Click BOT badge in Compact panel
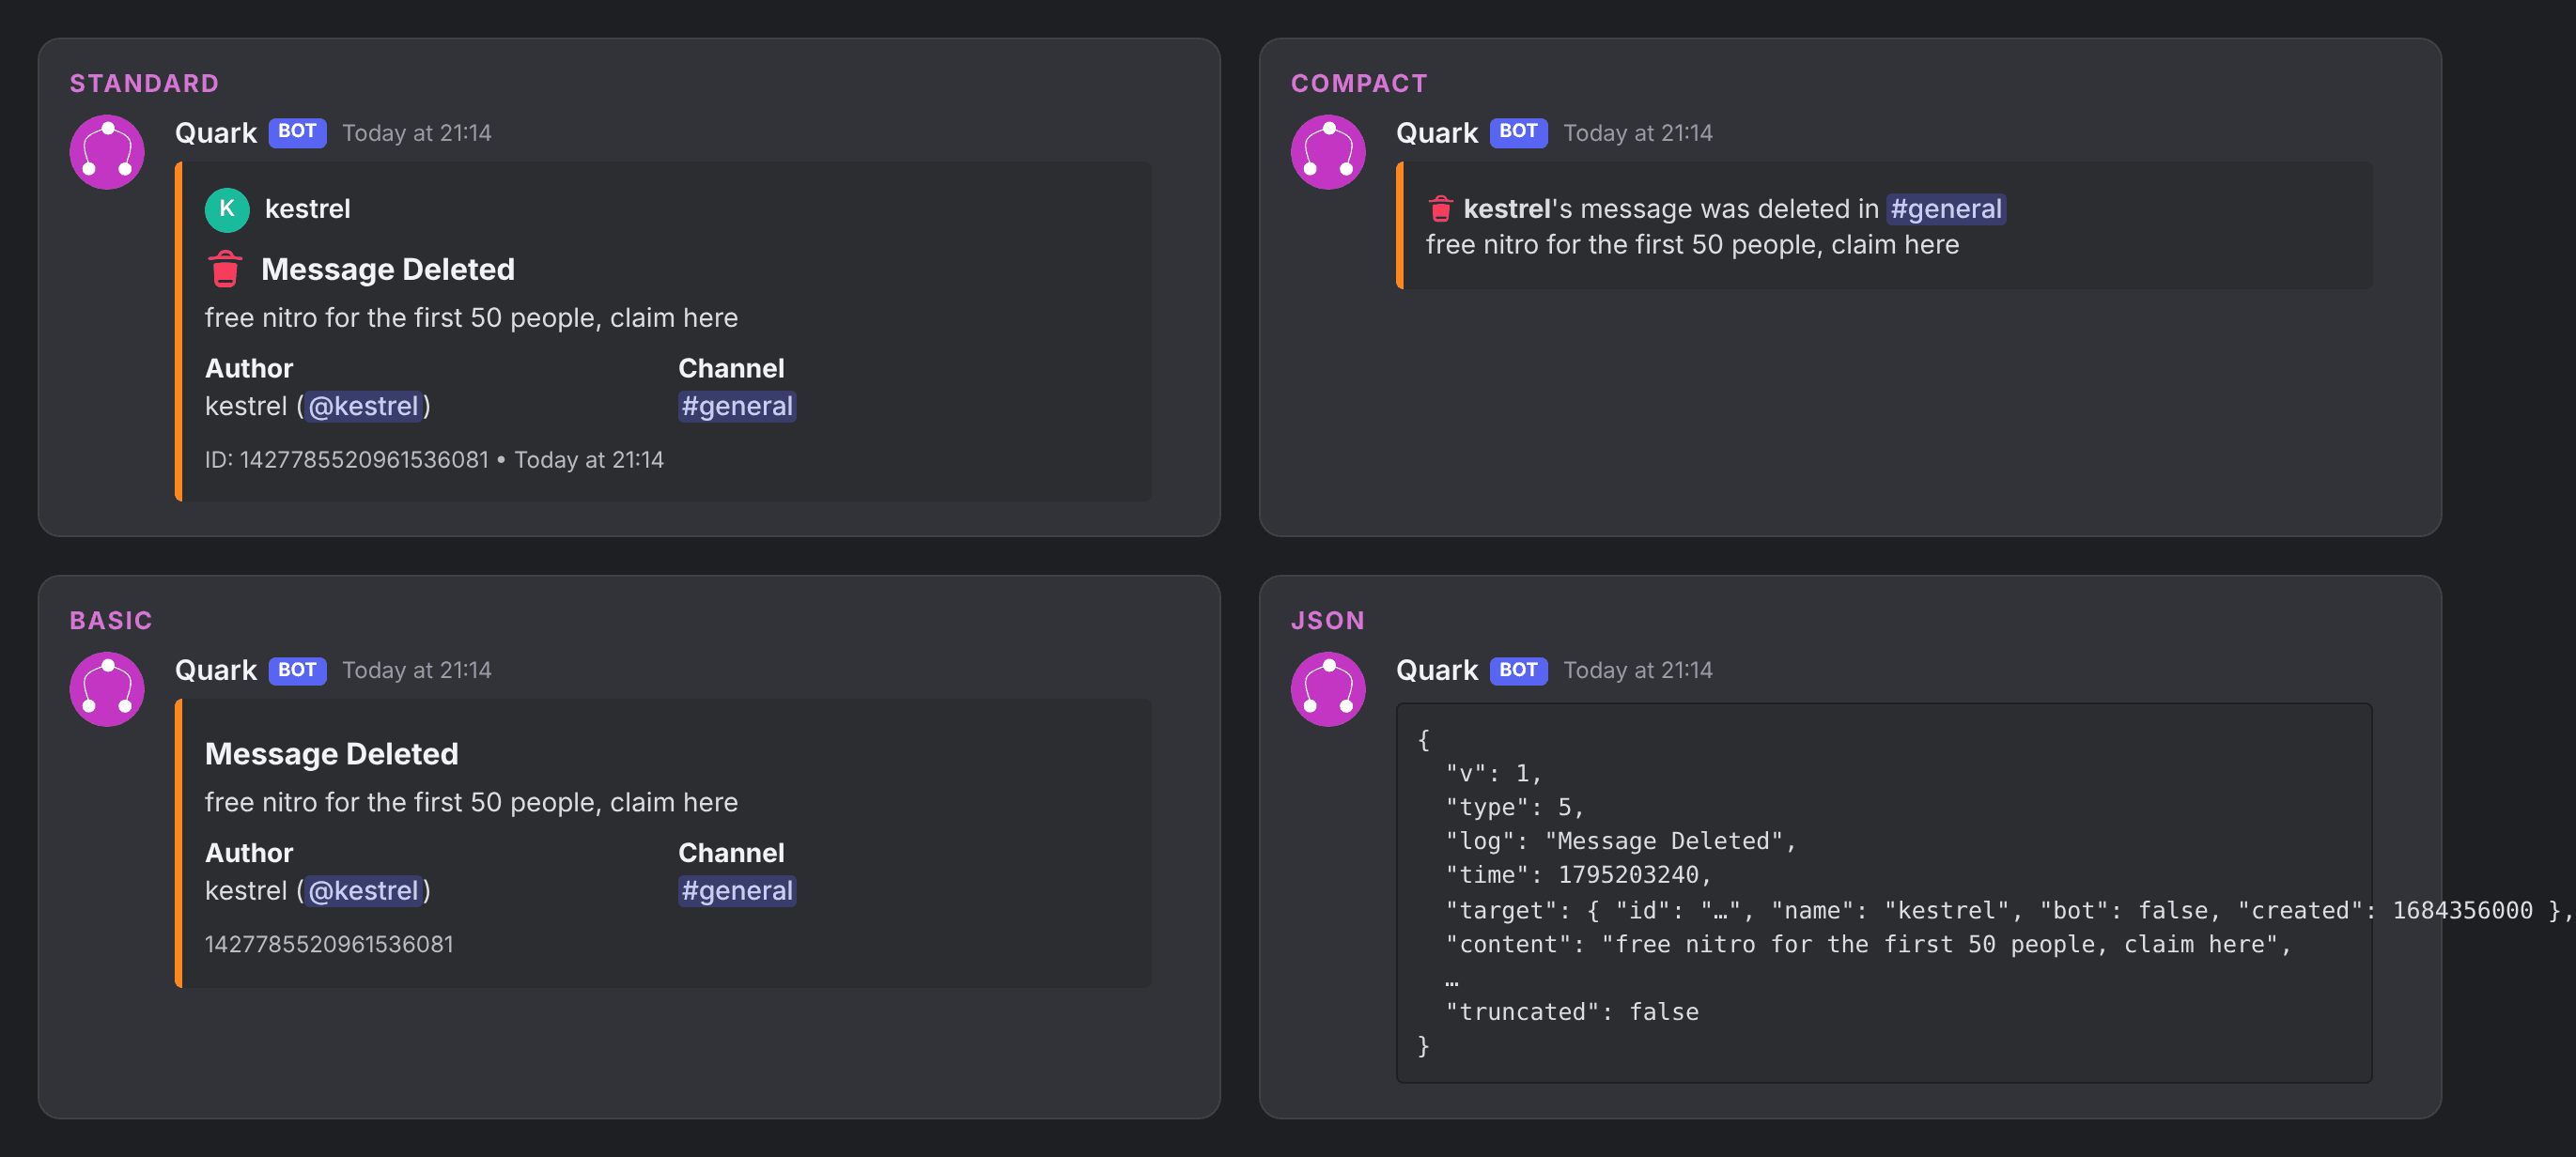 pyautogui.click(x=1518, y=132)
